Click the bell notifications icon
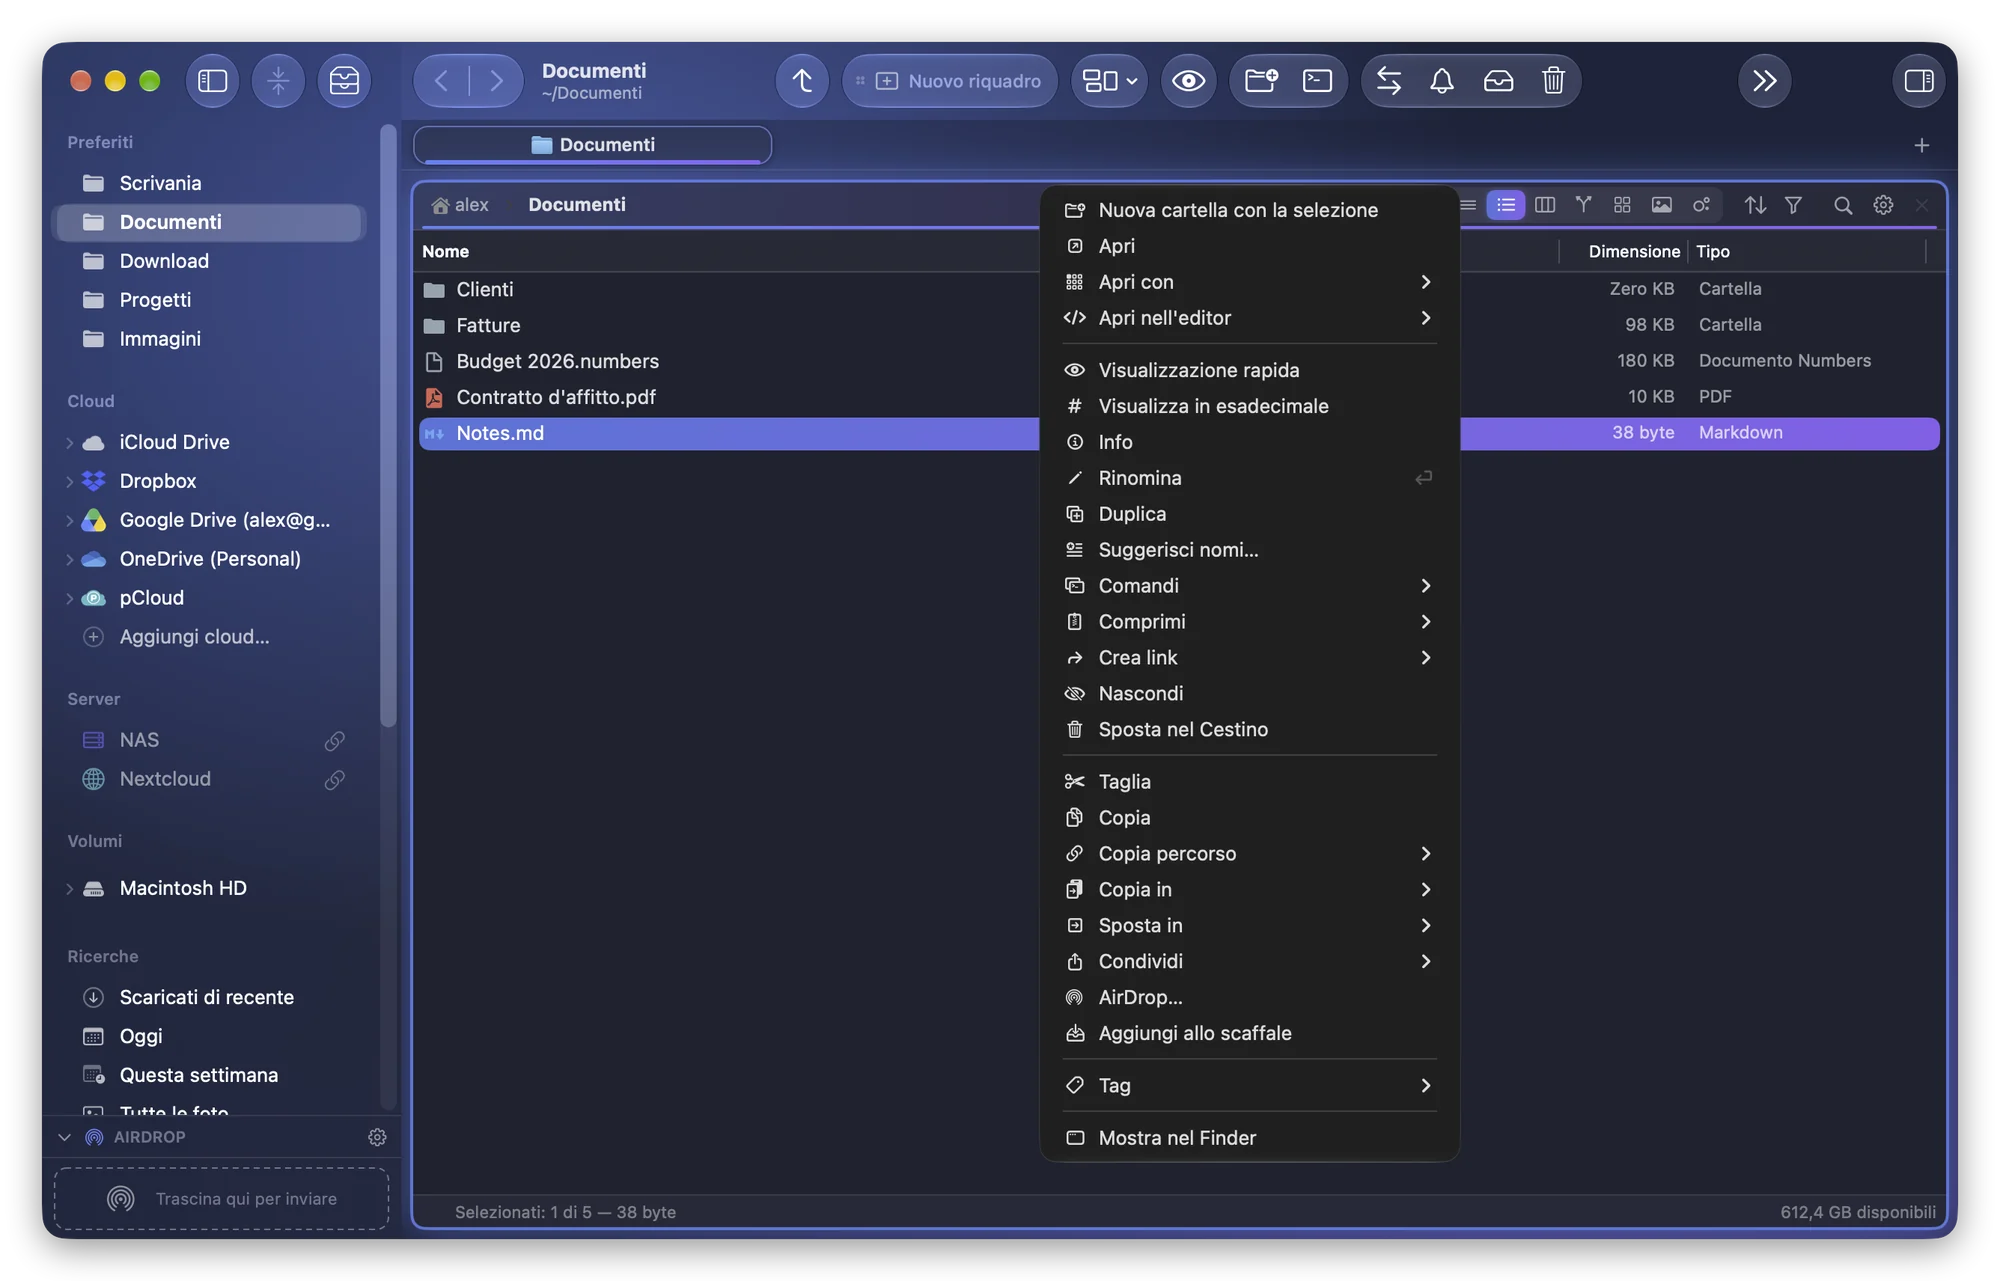This screenshot has width=2000, height=1281. pyautogui.click(x=1441, y=81)
